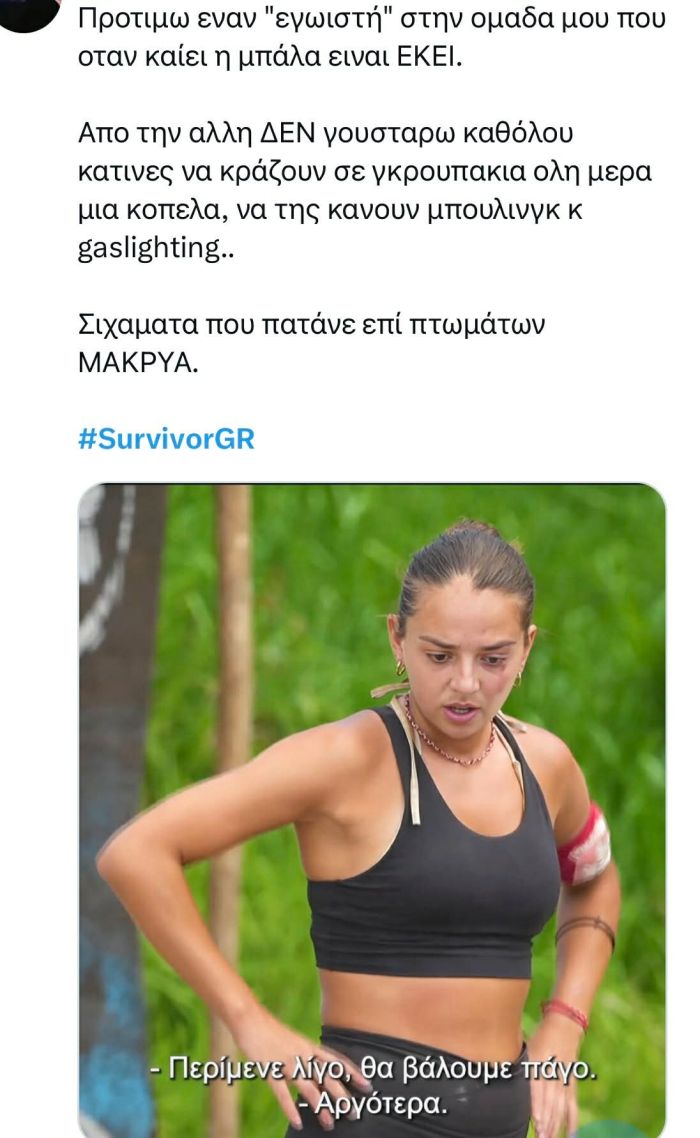The image size is (700, 1138).
Task: Open the #SurvivorGR hashtag
Action: [x=166, y=439]
